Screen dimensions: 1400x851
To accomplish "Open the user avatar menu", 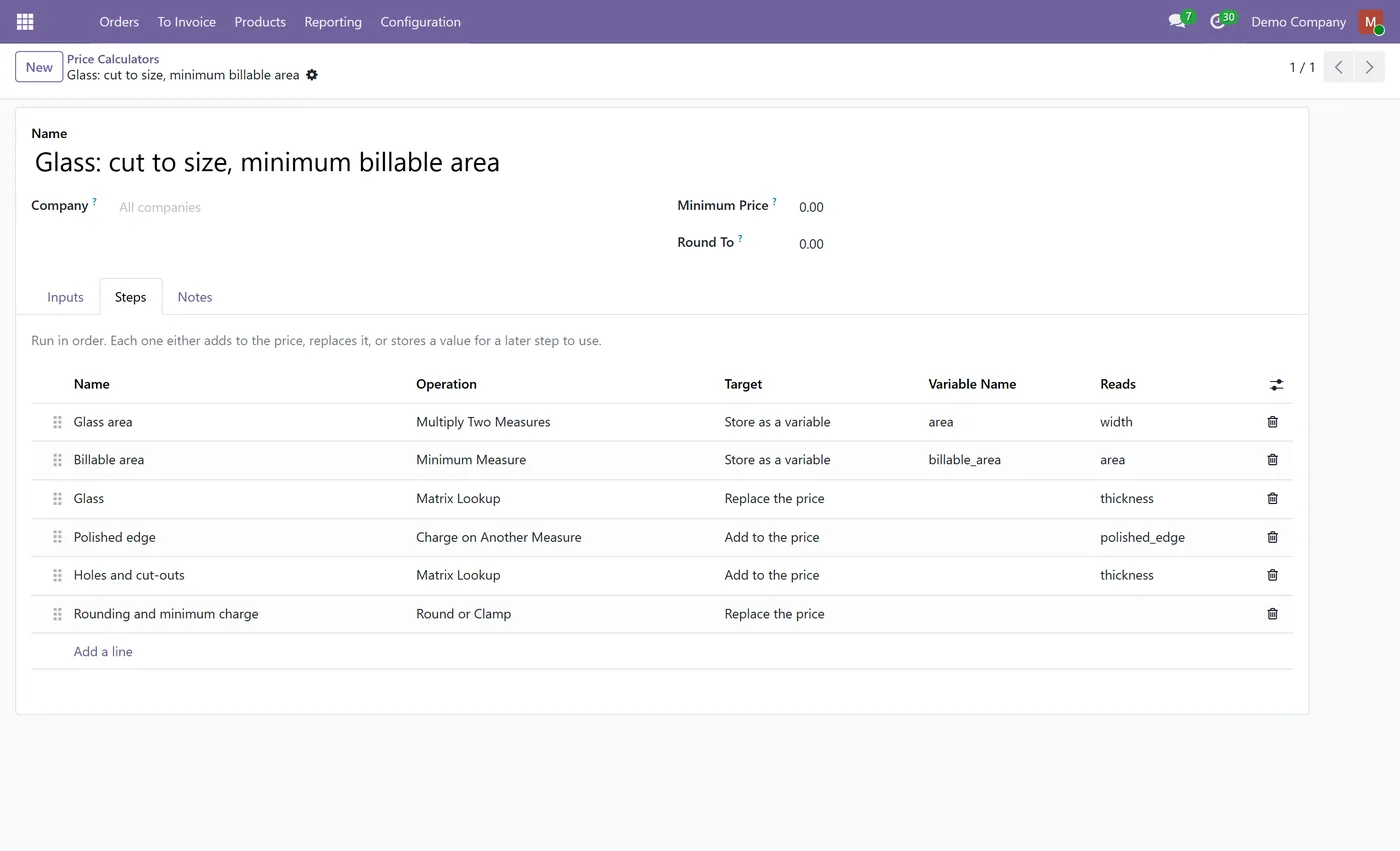I will (1370, 21).
